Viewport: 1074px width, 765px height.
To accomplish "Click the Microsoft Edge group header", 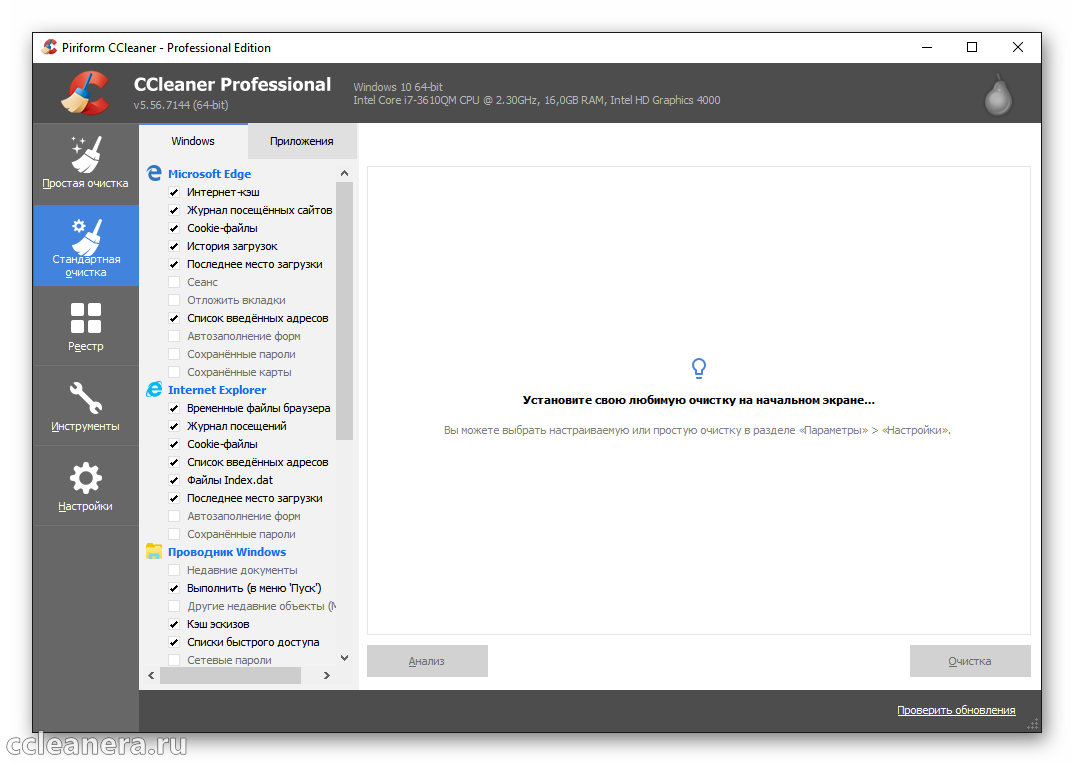I will 210,174.
